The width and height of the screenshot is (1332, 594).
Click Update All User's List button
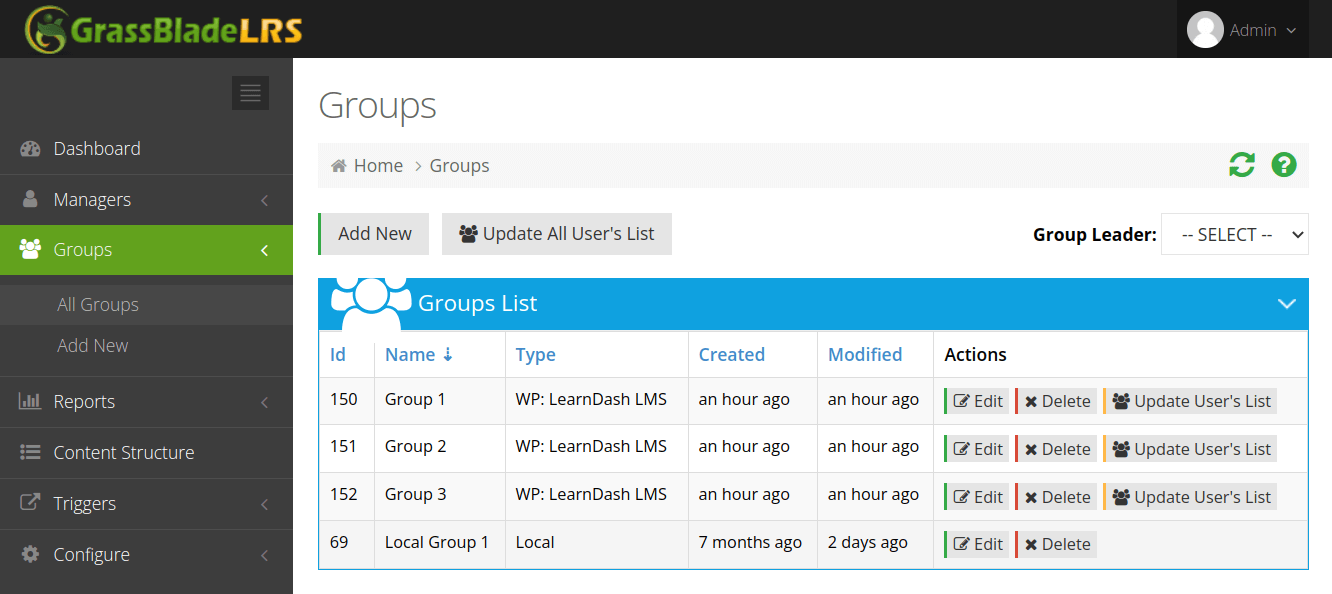pyautogui.click(x=557, y=234)
